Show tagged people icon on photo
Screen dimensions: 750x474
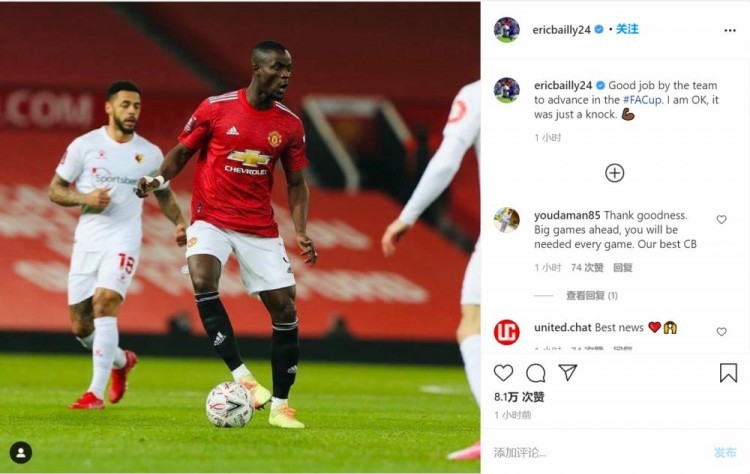coord(21,453)
